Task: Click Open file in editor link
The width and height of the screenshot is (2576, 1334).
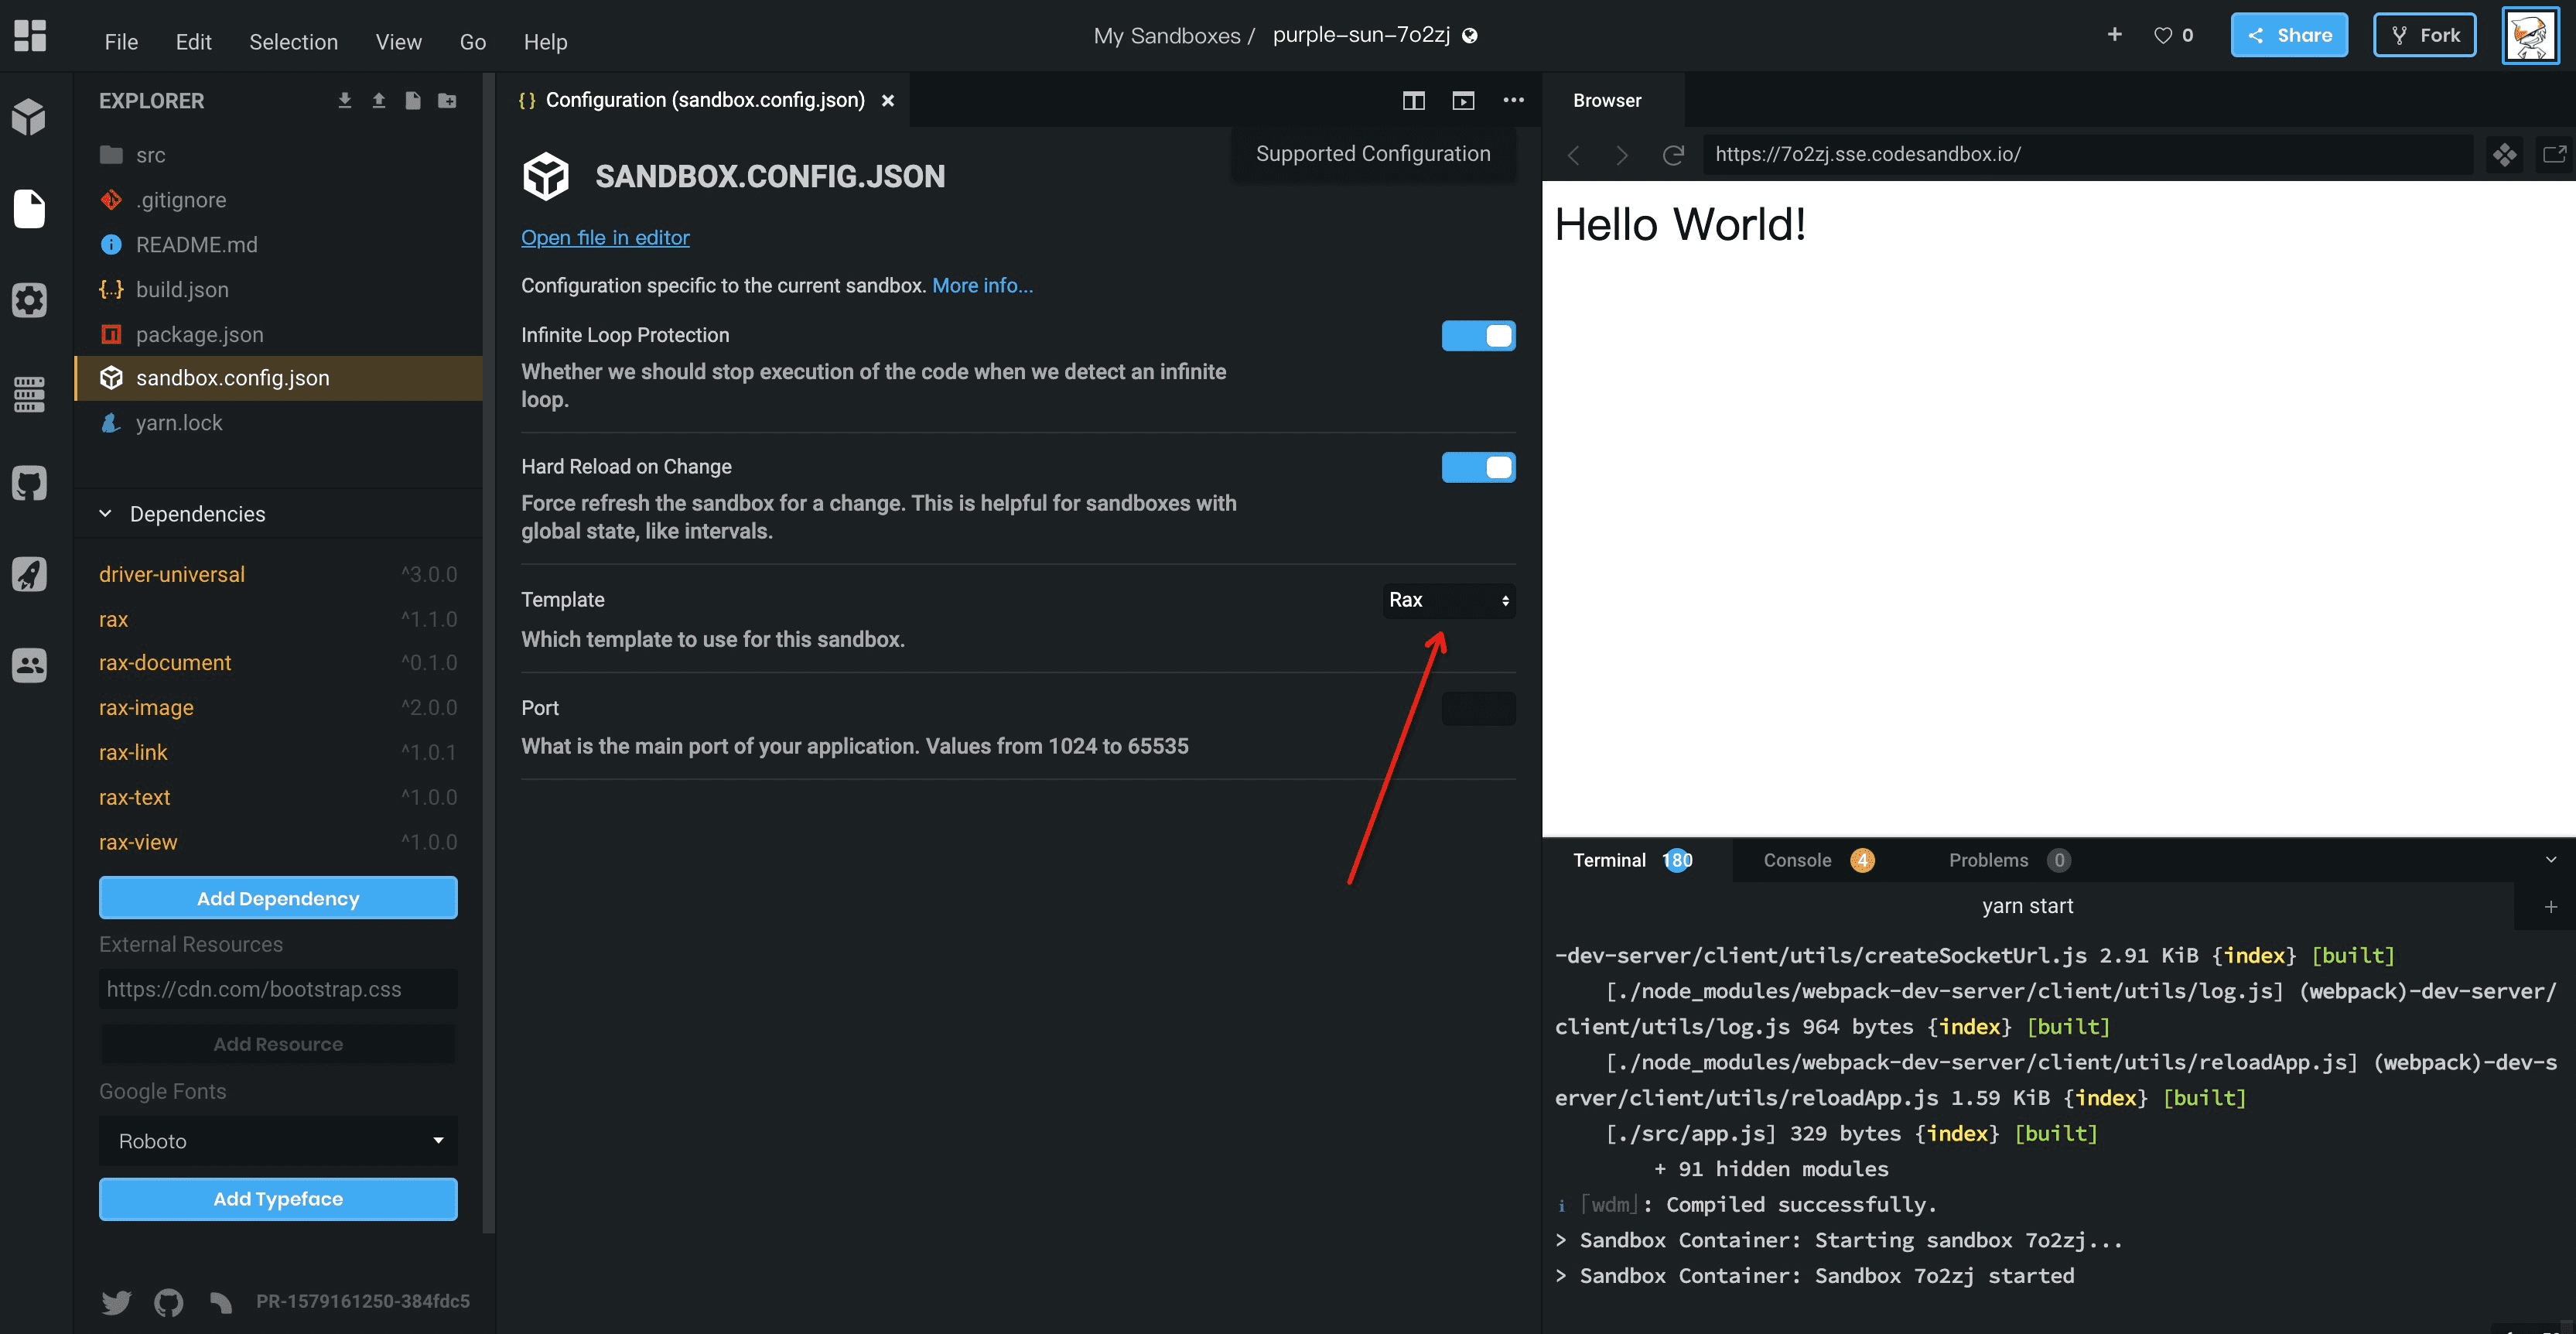Action: 605,238
